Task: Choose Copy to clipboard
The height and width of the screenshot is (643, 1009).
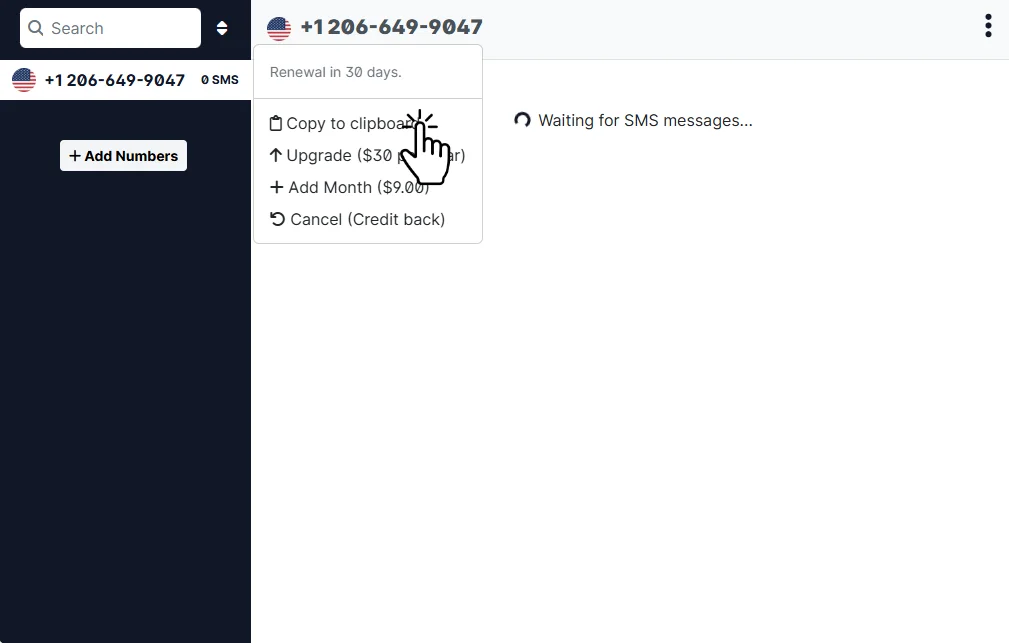Action: 351,124
